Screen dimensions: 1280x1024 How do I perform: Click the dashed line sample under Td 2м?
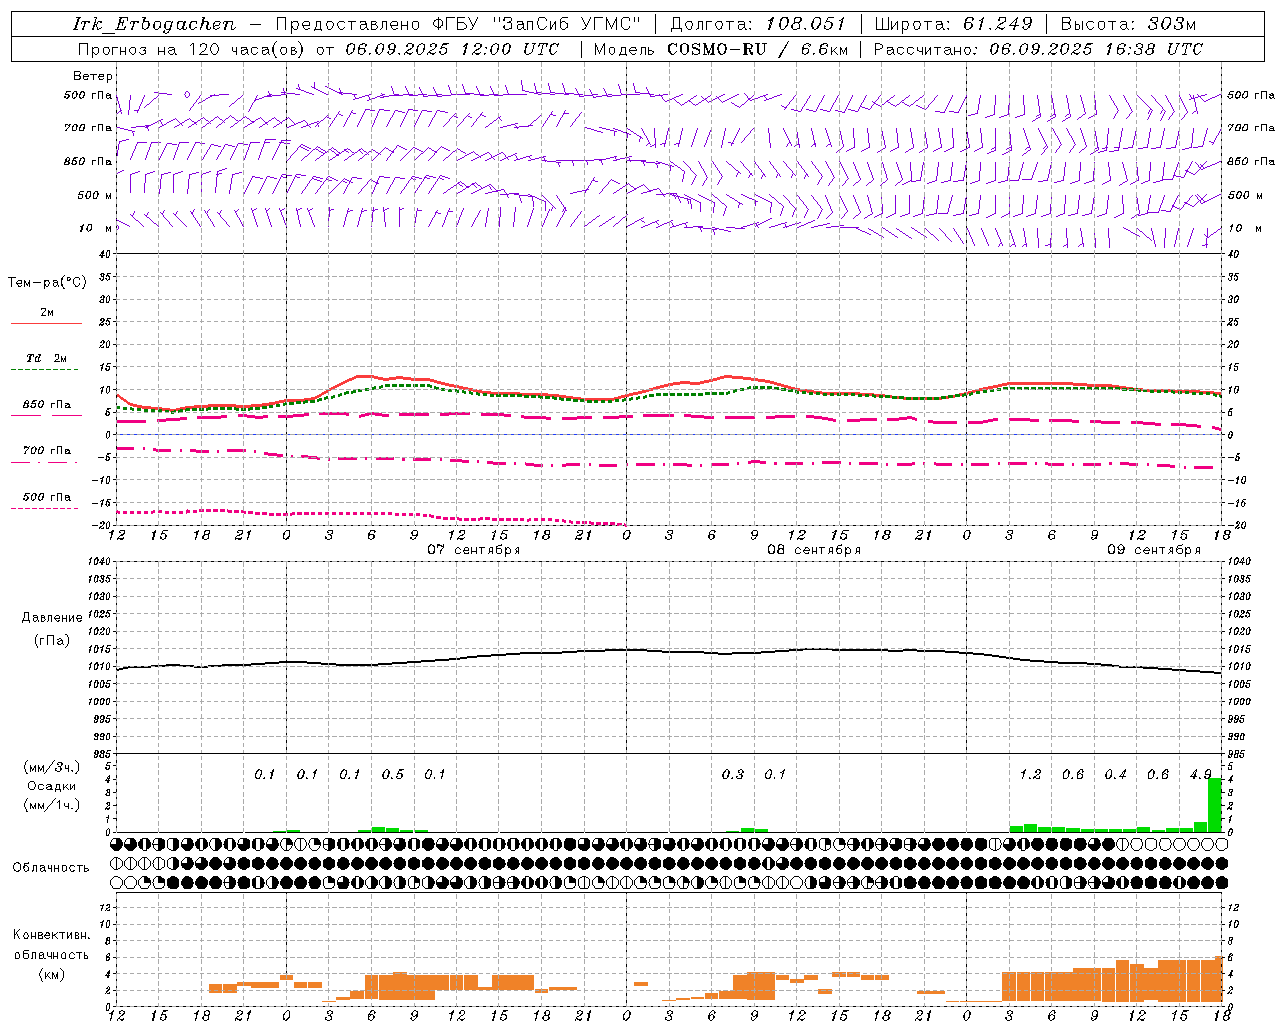click(44, 370)
